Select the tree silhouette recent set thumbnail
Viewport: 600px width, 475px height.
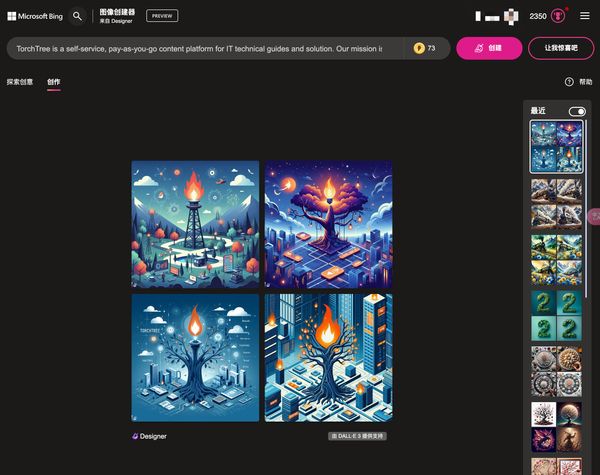tap(556, 427)
